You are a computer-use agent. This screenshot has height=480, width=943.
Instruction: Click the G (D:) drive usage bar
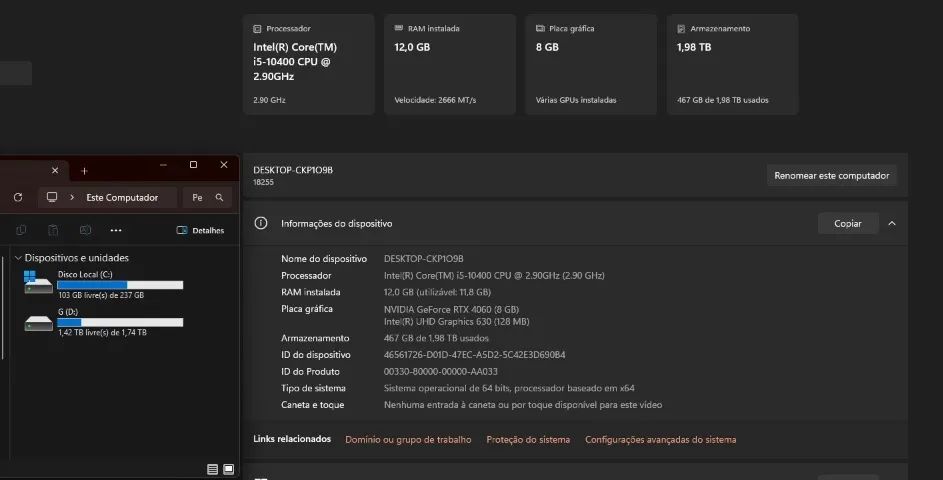click(x=120, y=322)
